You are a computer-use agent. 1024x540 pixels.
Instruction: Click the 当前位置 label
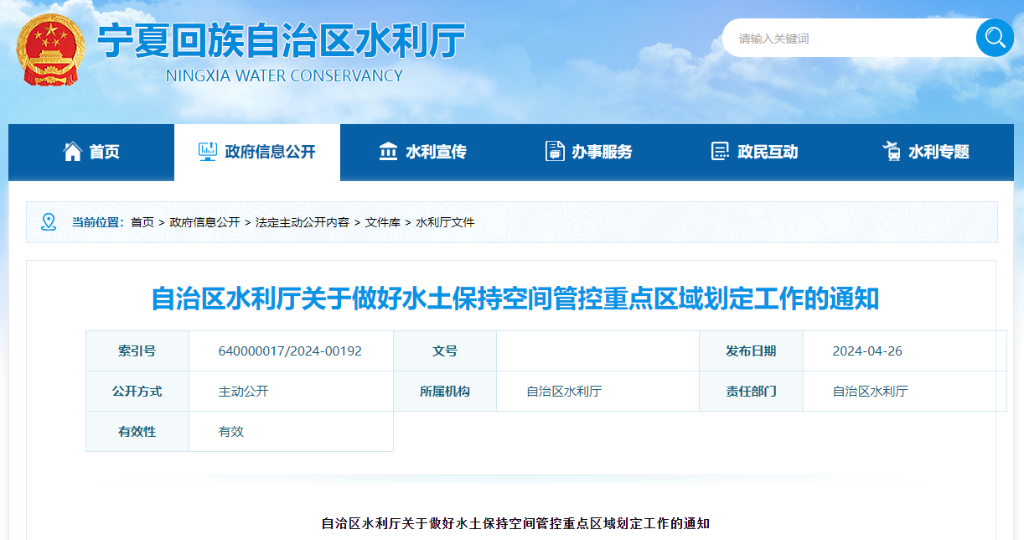(x=97, y=222)
